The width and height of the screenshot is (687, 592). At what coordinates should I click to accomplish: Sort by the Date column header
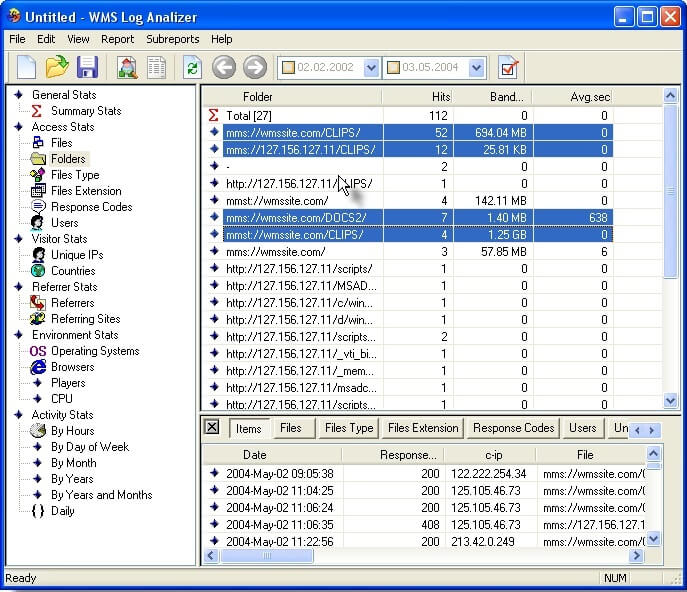tap(273, 455)
